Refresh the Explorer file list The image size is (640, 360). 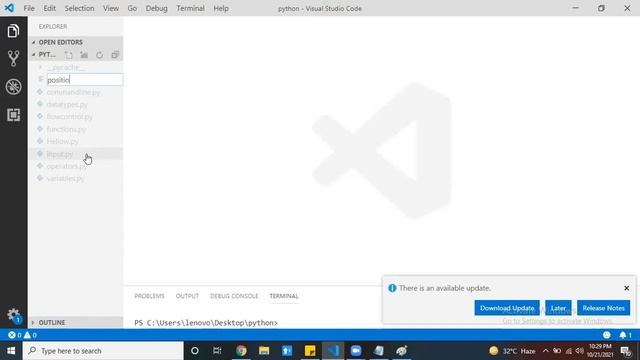coord(100,55)
